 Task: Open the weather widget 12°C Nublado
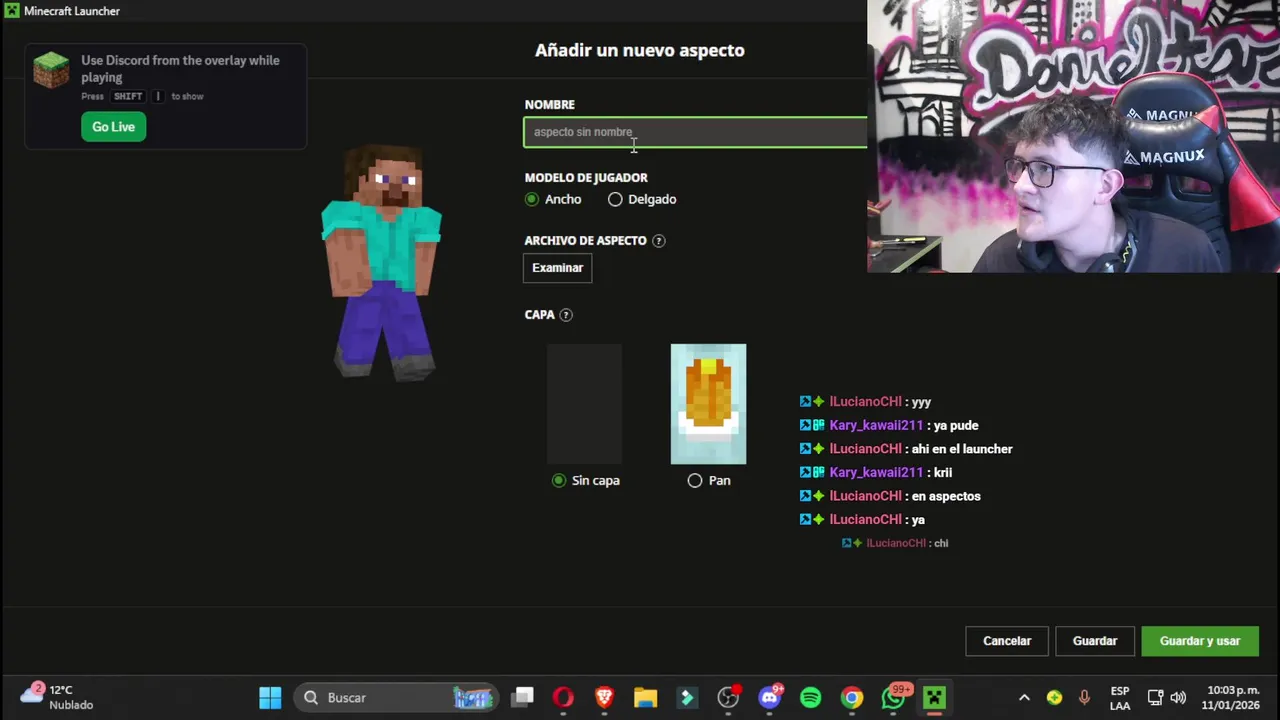pos(58,698)
